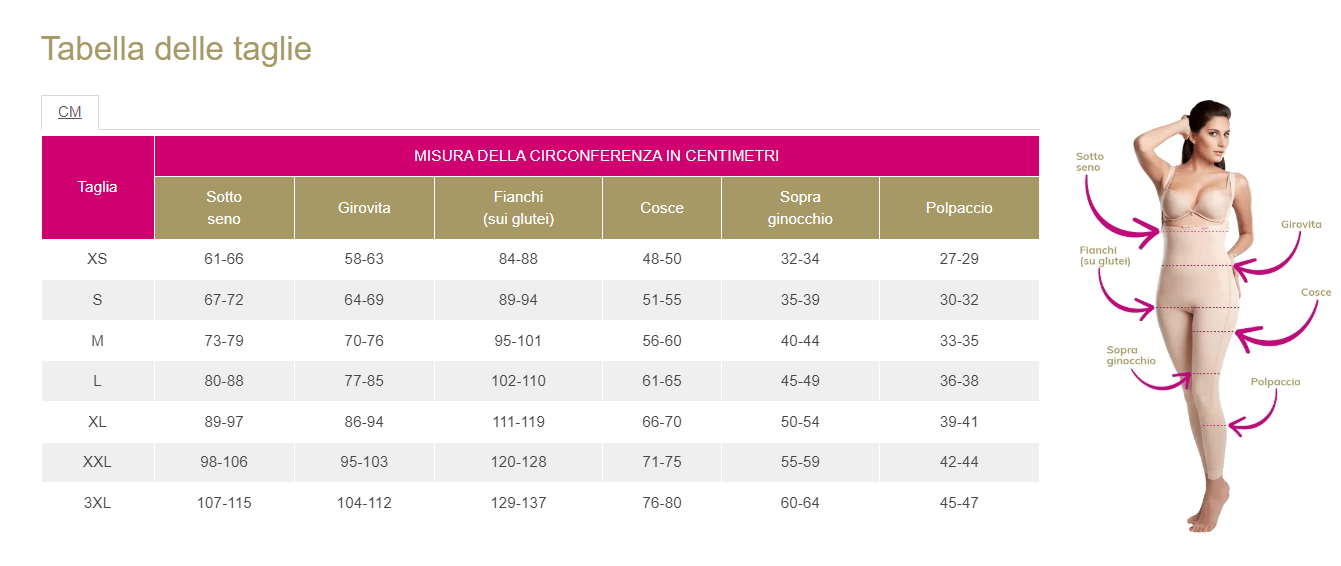Click the Polpaccio column header
1341x566 pixels.
(x=959, y=208)
